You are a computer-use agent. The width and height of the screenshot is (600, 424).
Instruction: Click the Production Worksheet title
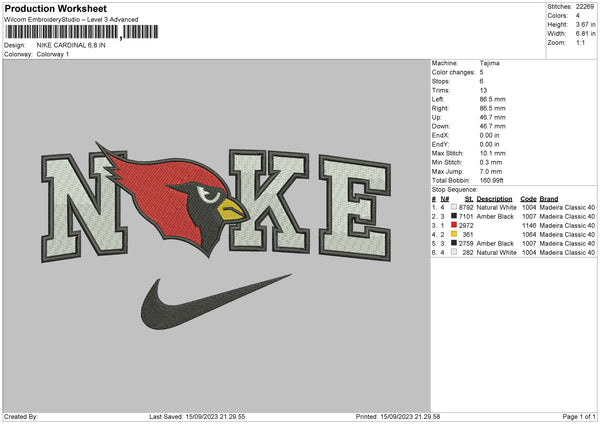click(x=55, y=8)
